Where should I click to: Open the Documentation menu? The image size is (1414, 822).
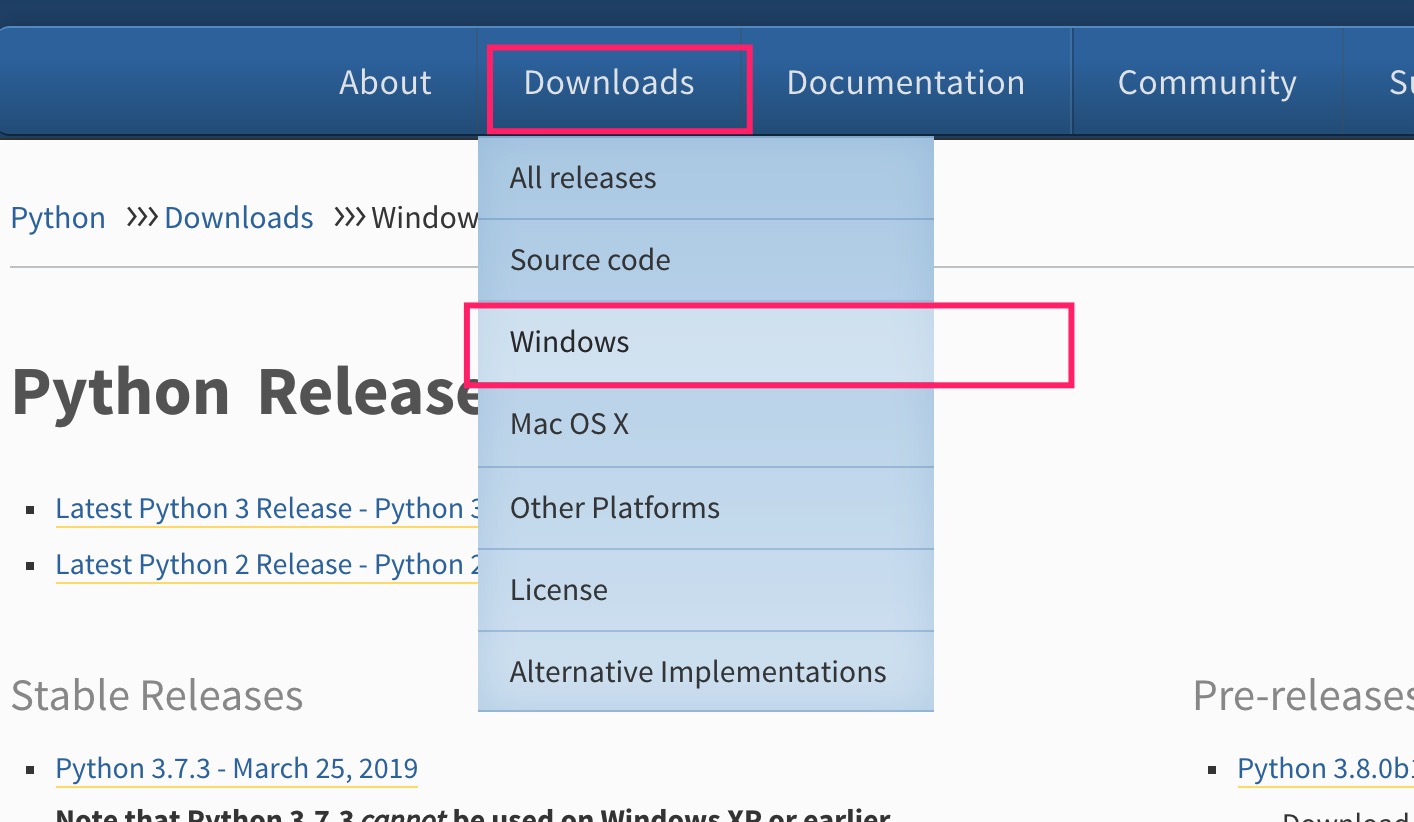point(904,82)
